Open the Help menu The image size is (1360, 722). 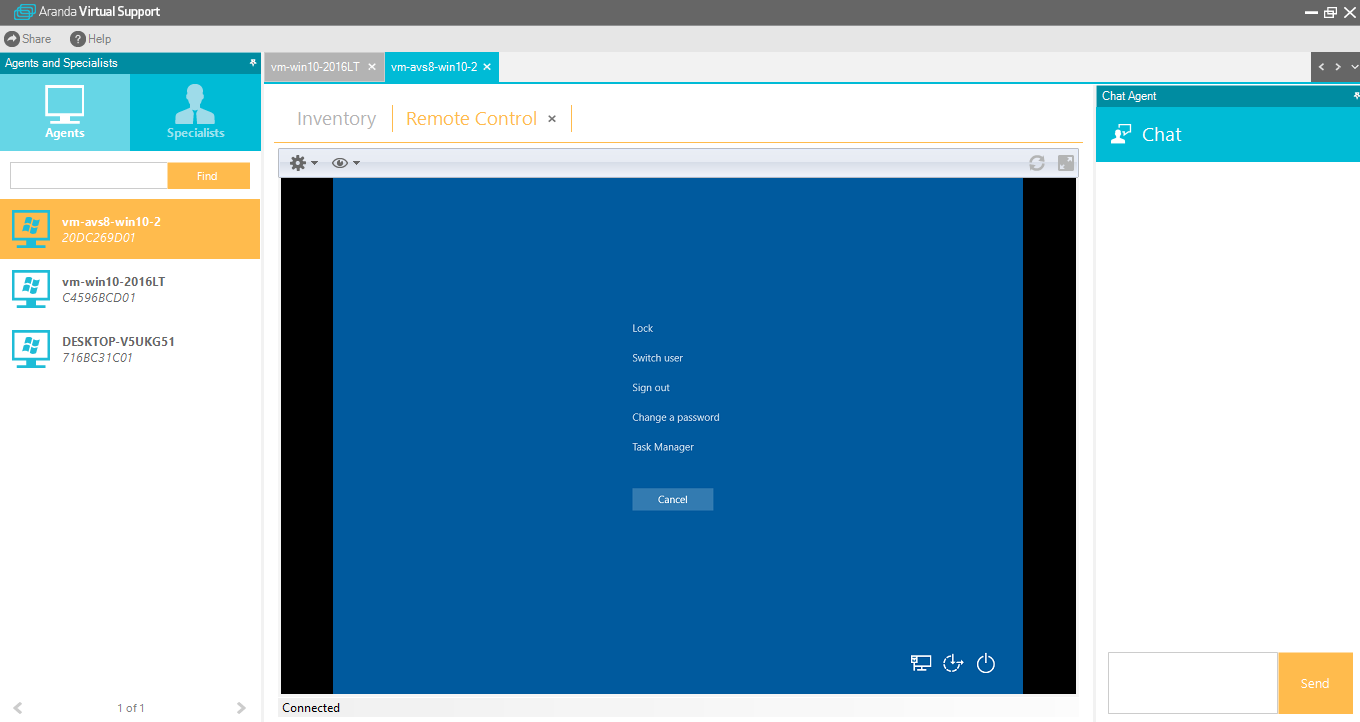pyautogui.click(x=91, y=39)
